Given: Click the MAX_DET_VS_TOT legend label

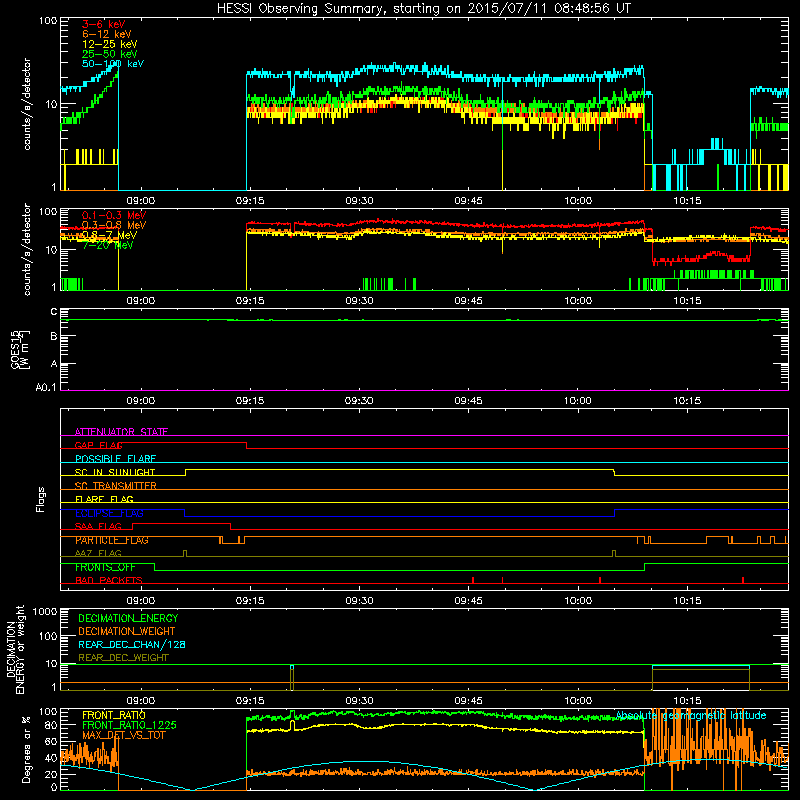Looking at the screenshot, I should [x=123, y=735].
